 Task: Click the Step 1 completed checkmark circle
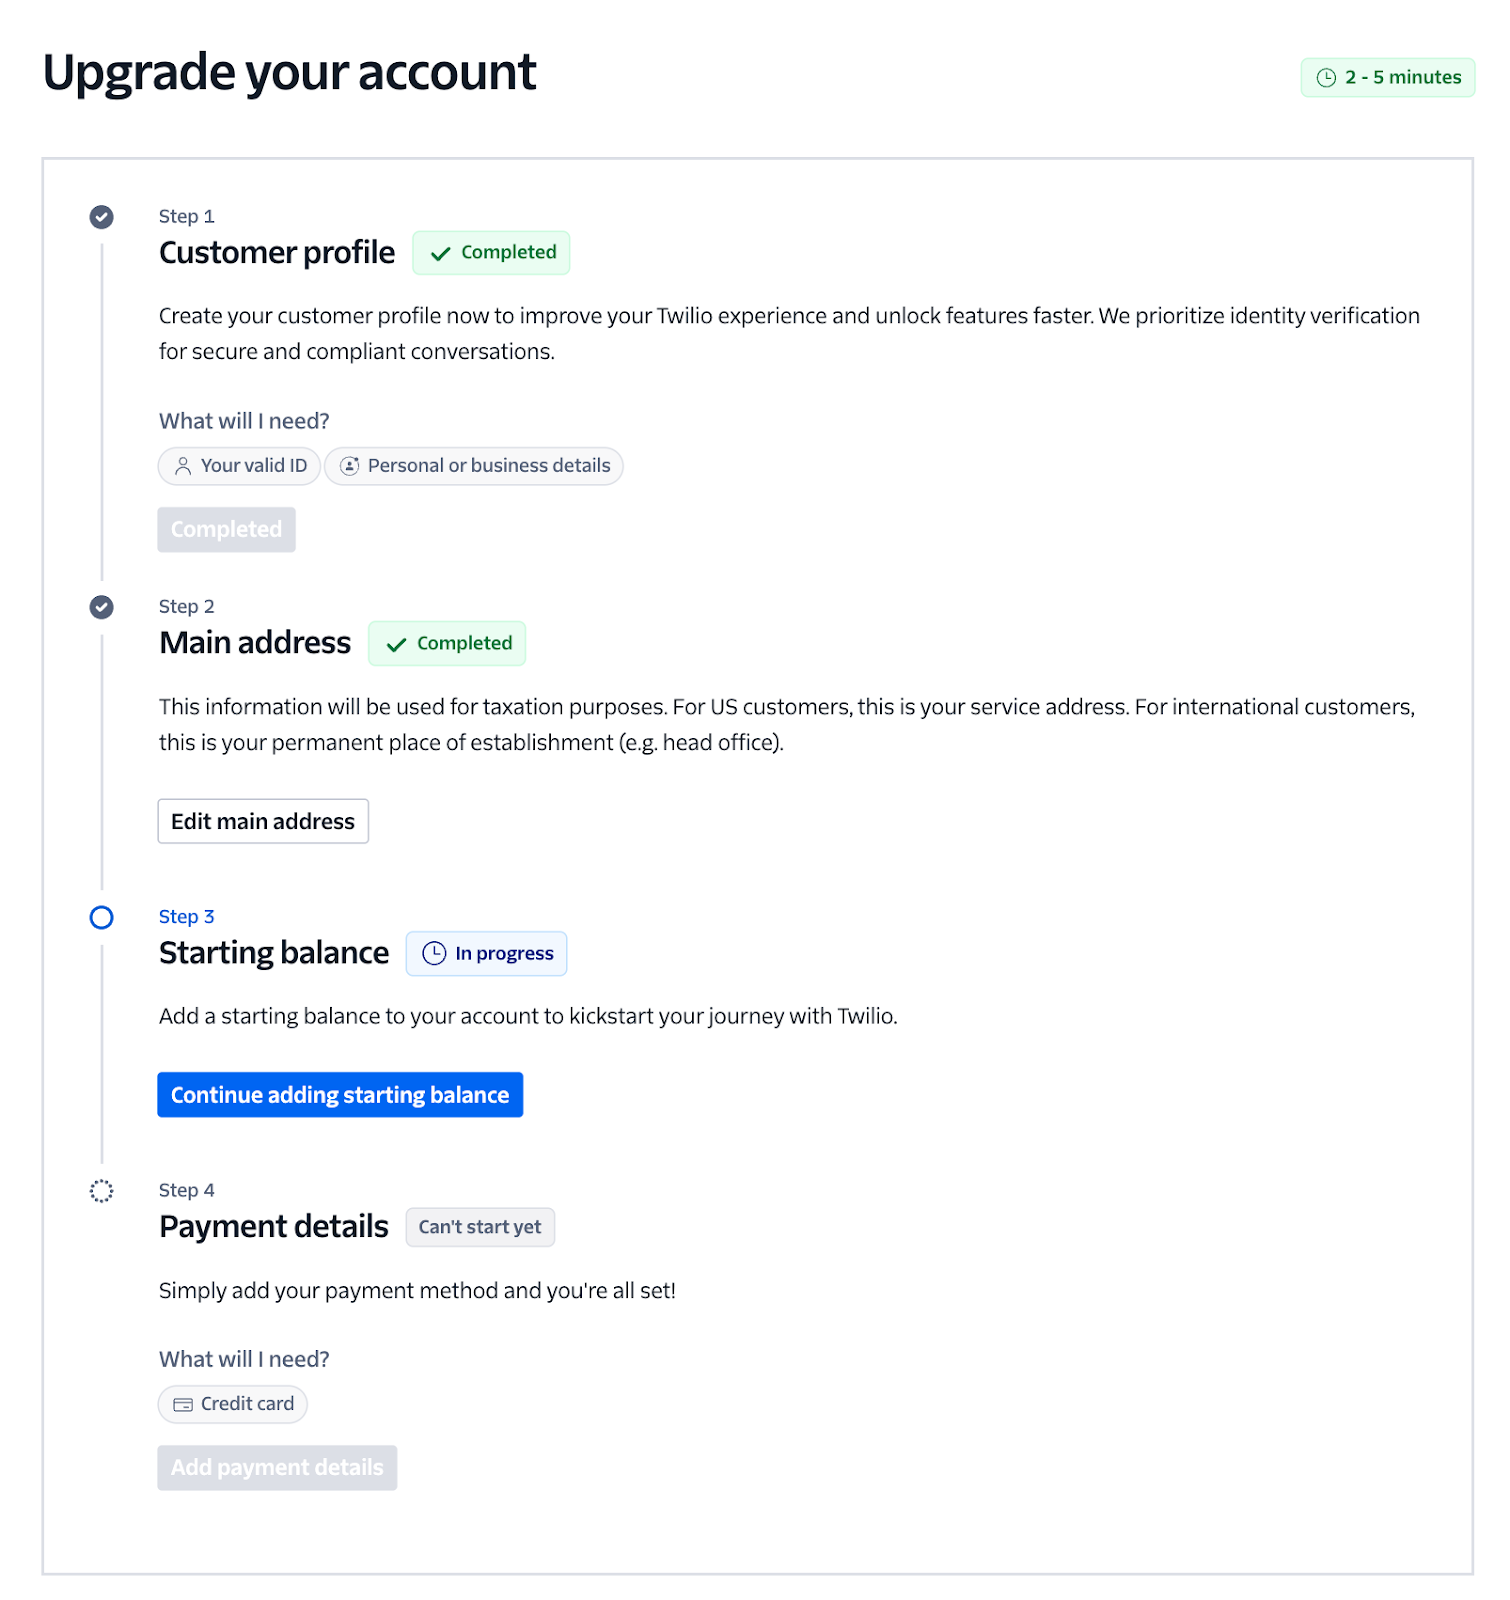[x=101, y=217]
